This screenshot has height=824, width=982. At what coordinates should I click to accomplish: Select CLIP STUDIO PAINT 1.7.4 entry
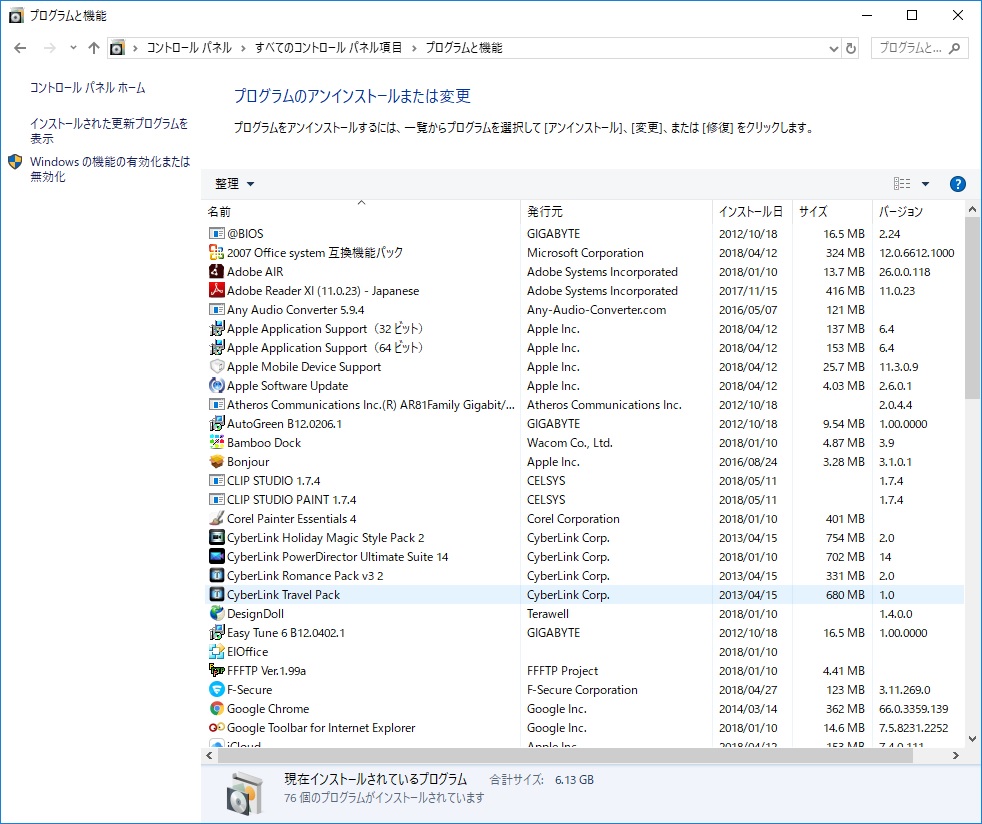[x=292, y=500]
